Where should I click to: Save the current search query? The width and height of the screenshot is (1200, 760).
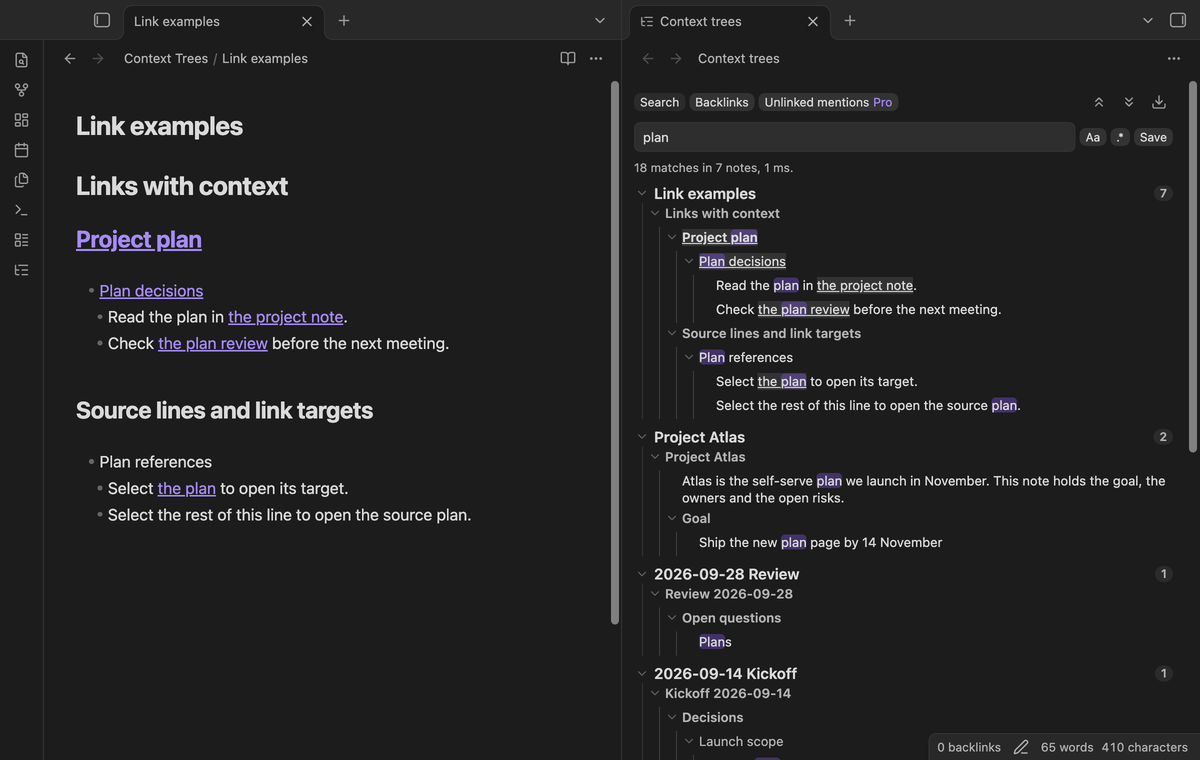(1153, 137)
